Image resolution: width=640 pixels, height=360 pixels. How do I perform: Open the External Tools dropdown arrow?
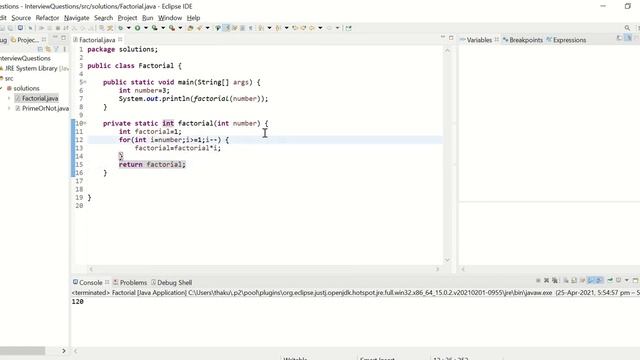pyautogui.click(x=180, y=28)
